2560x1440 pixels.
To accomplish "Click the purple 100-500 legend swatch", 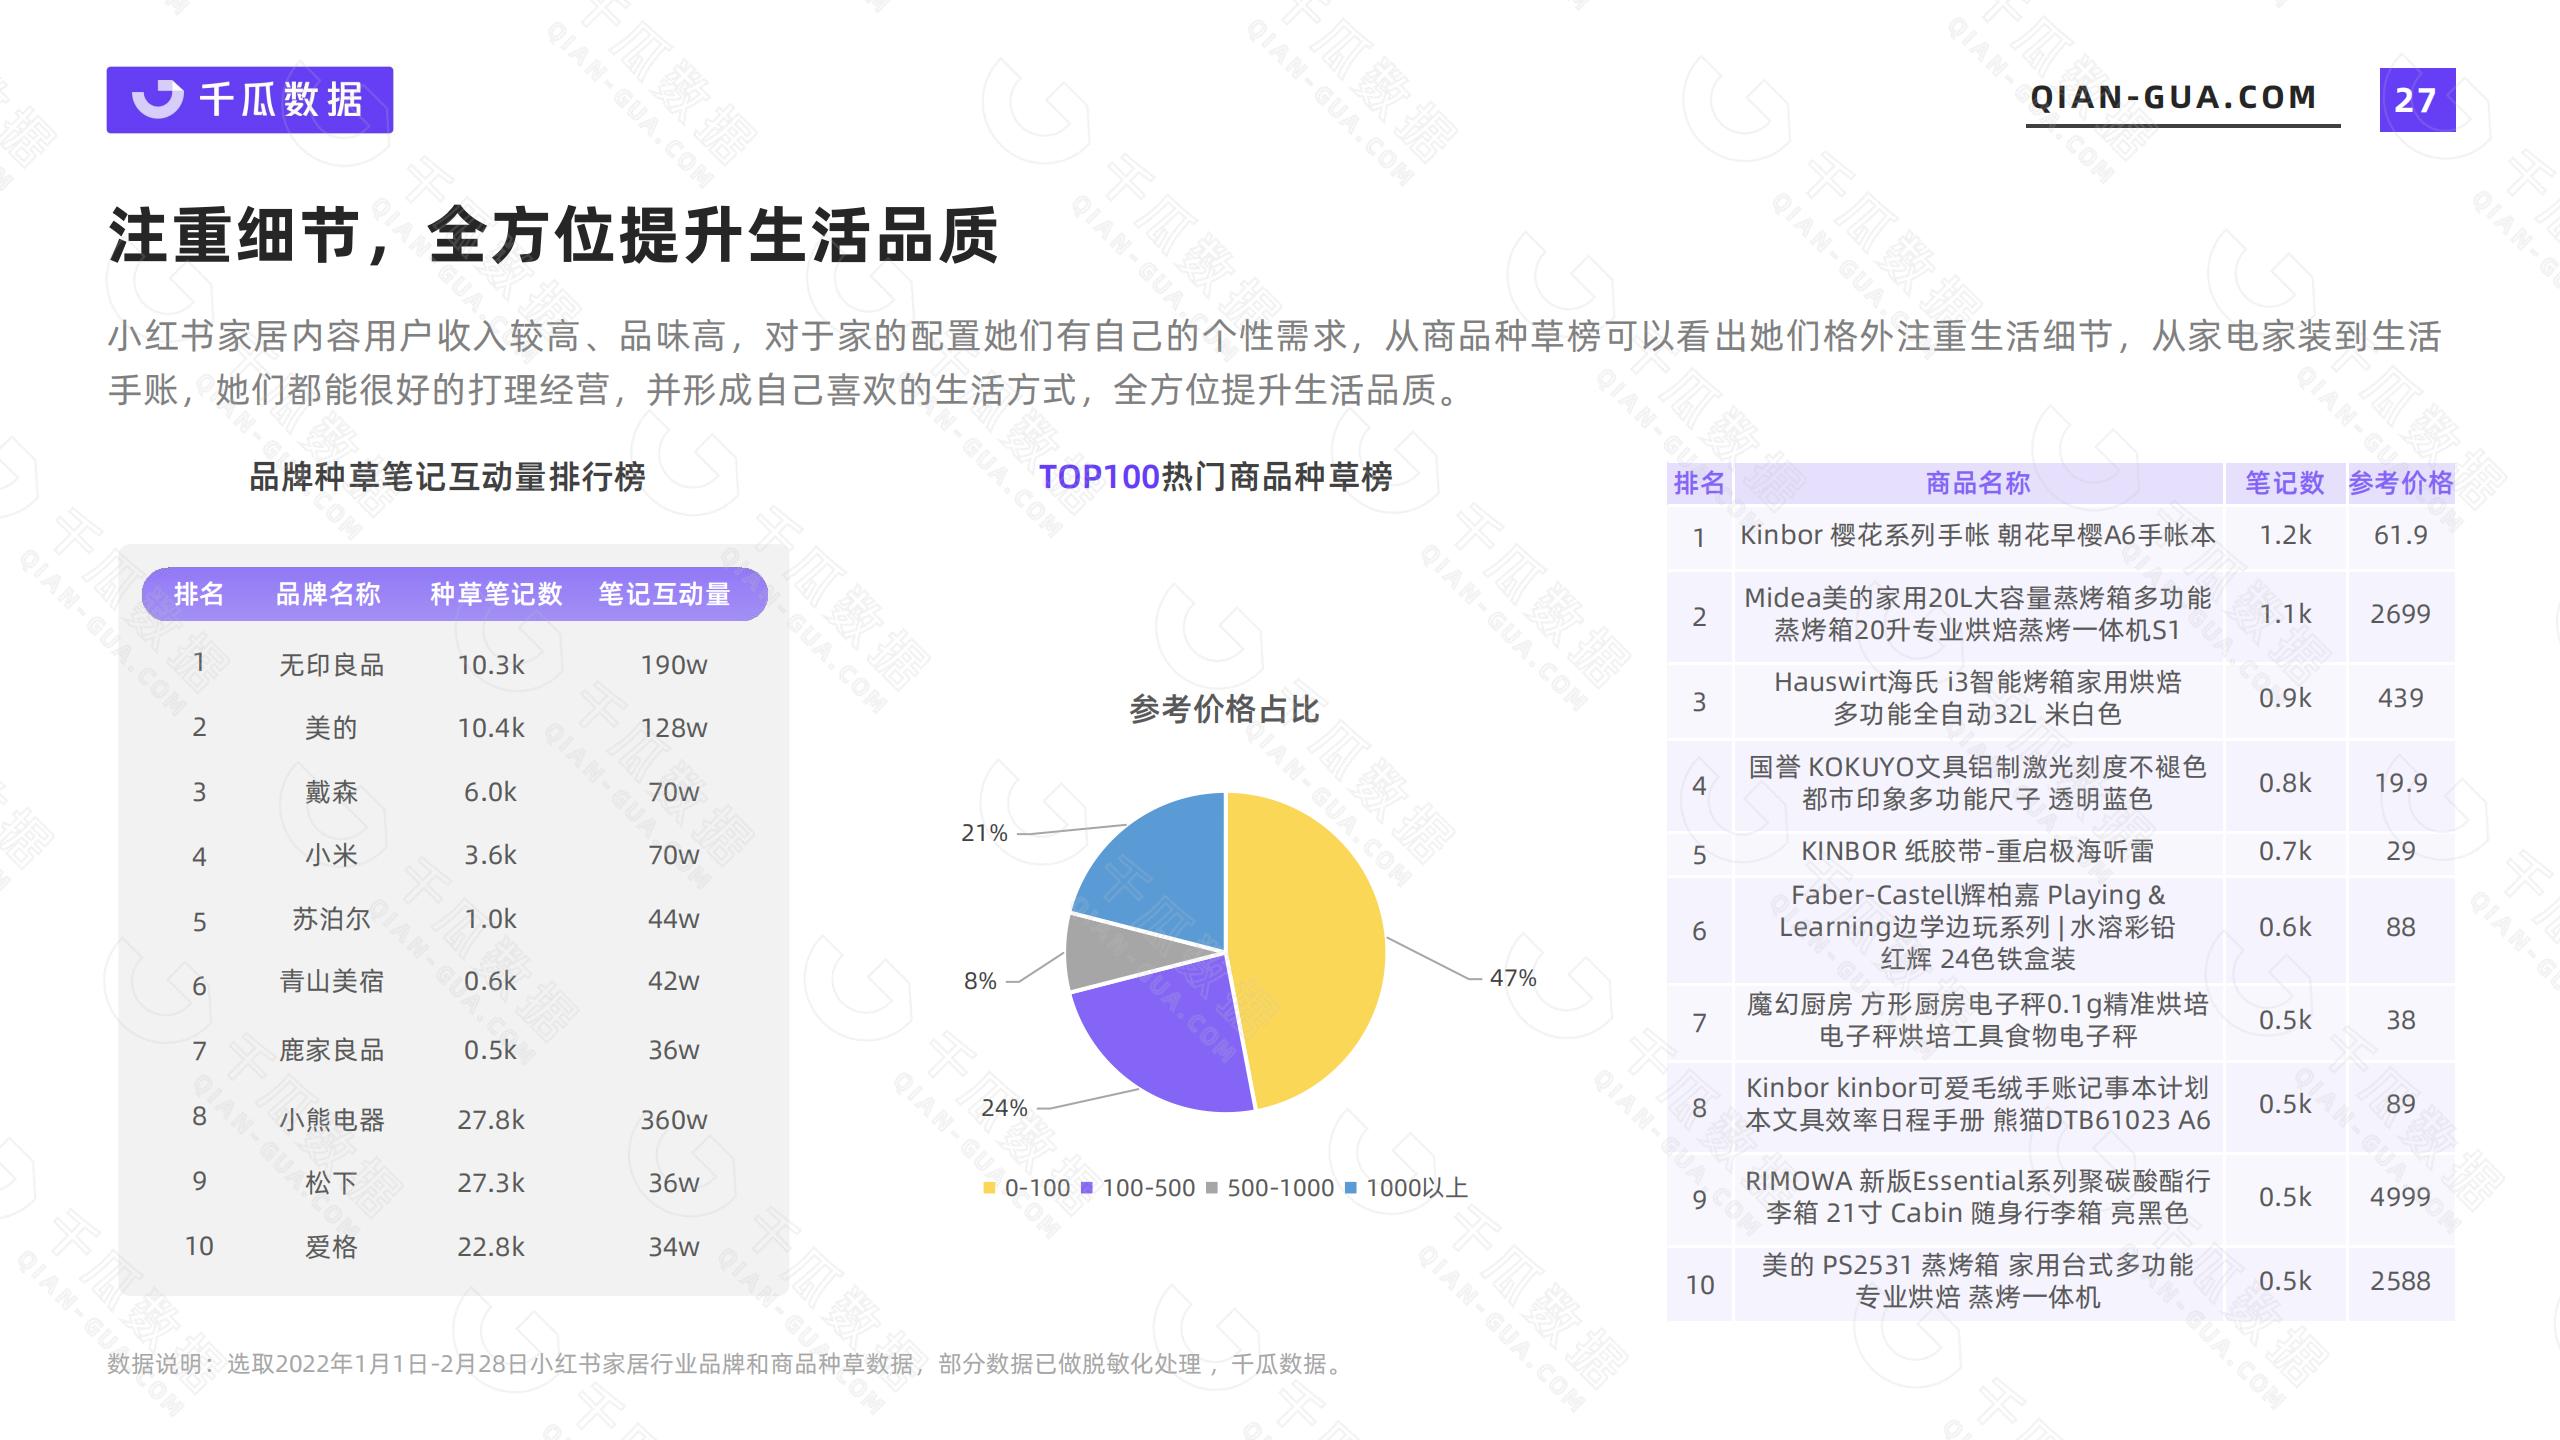I will [x=1087, y=1188].
